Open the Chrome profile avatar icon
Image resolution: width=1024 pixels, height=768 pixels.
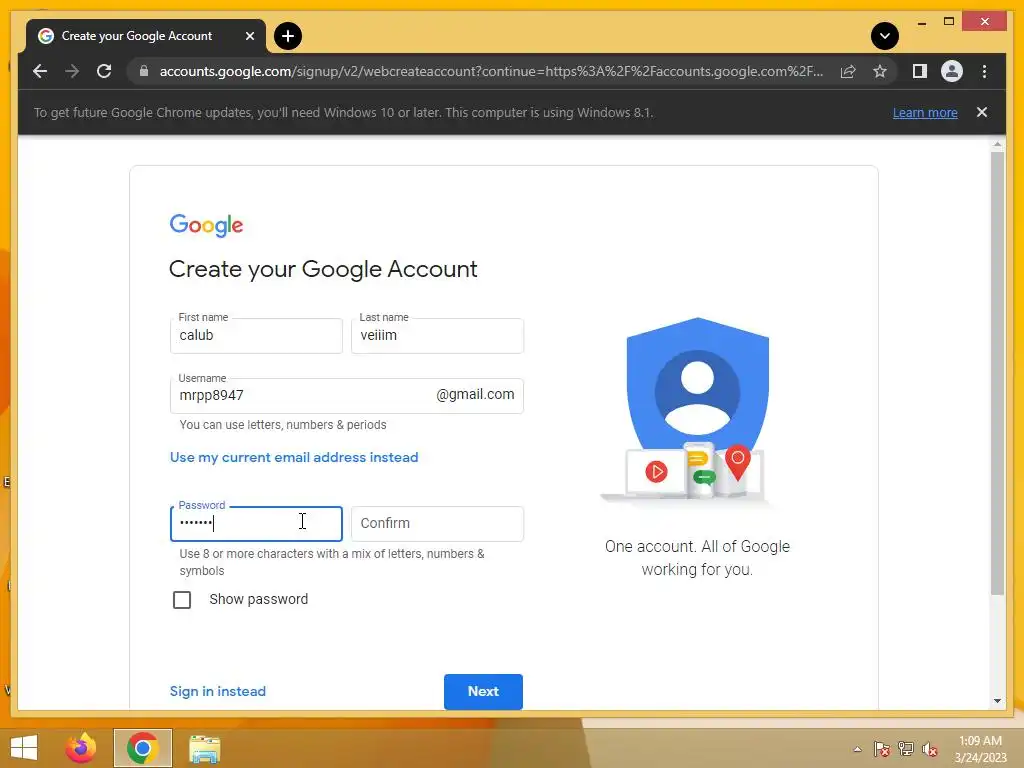[952, 71]
